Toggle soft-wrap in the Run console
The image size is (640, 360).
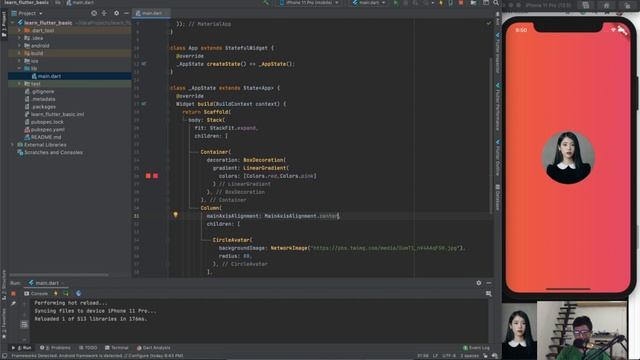click(x=24, y=324)
